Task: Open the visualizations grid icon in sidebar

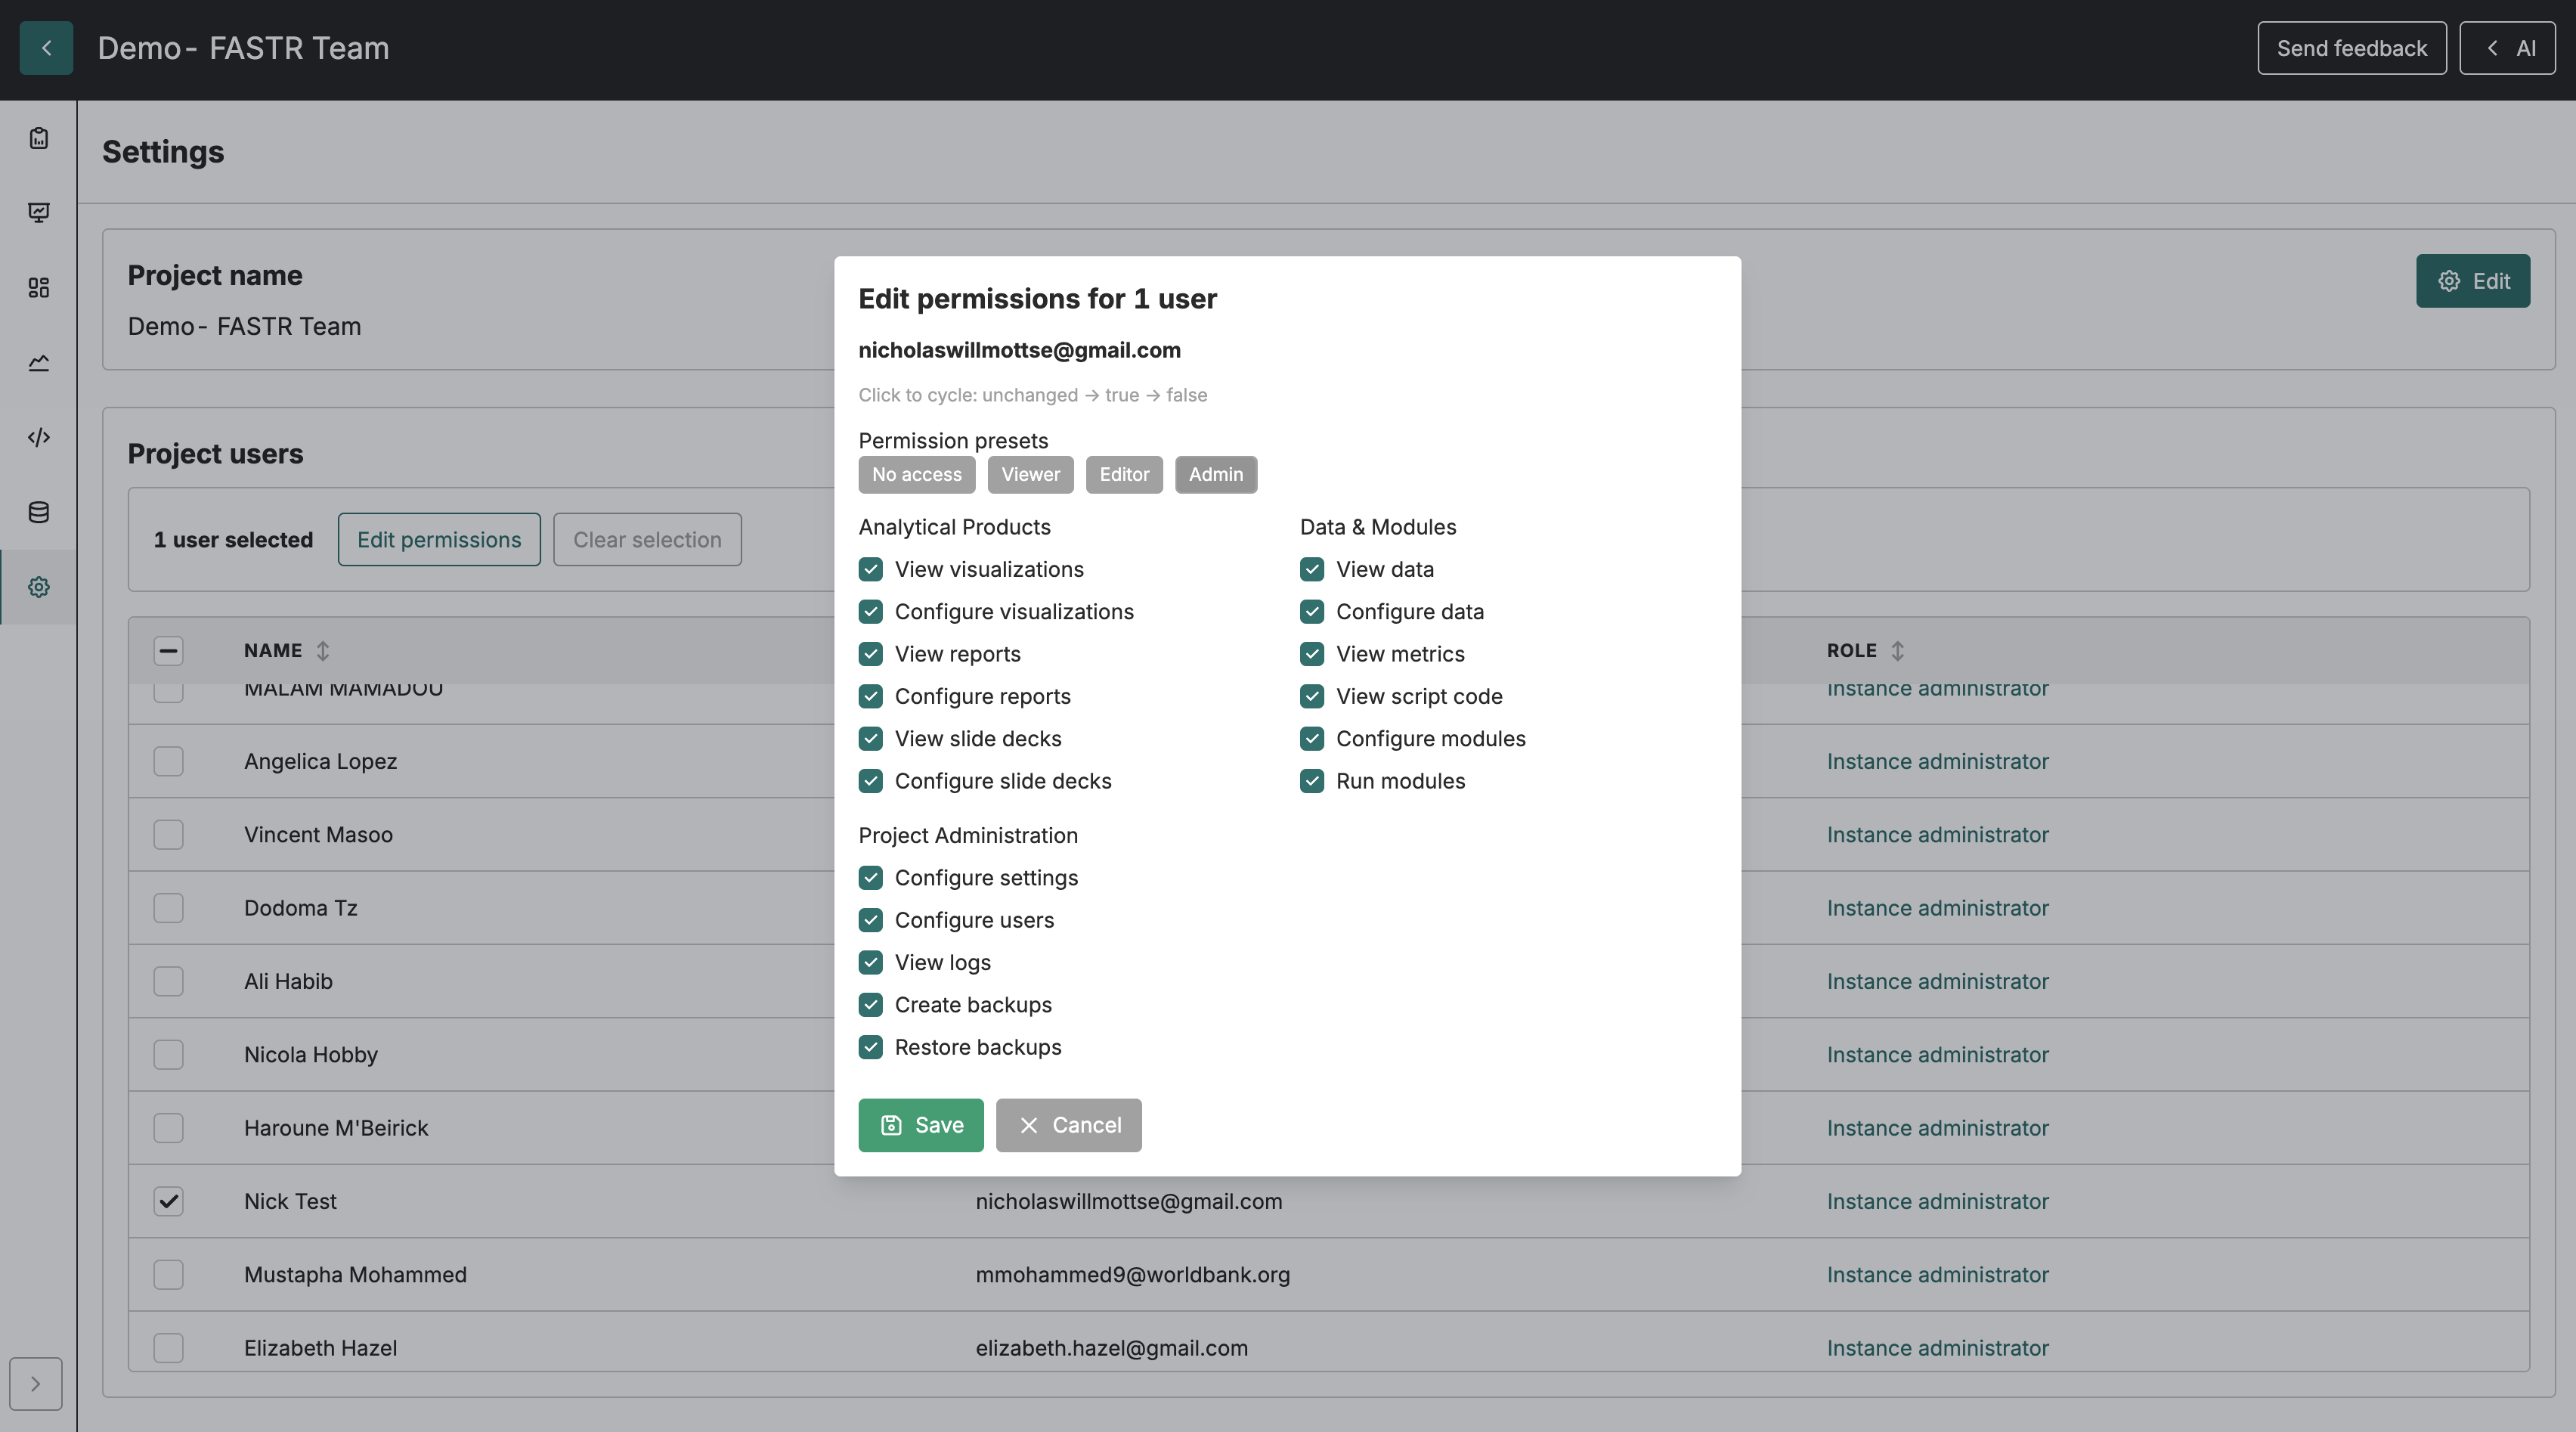Action: tap(39, 288)
